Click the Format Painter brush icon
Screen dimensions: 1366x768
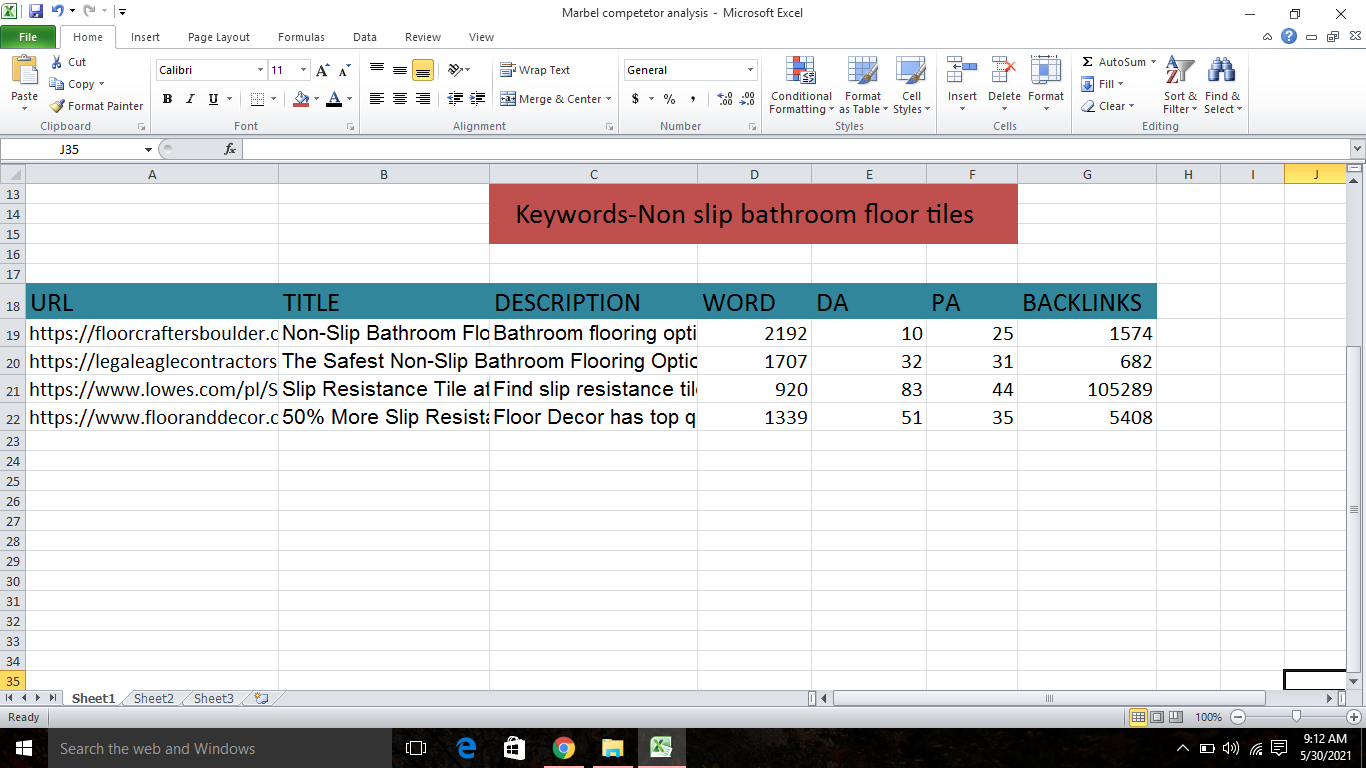click(58, 106)
